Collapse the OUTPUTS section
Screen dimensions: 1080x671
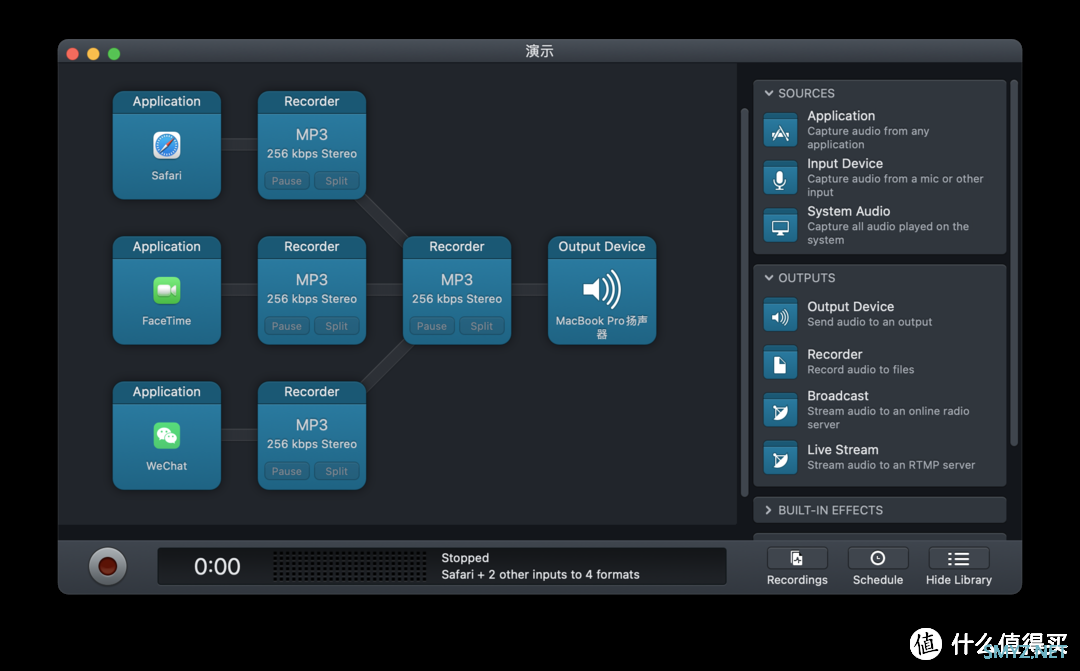pyautogui.click(x=769, y=278)
